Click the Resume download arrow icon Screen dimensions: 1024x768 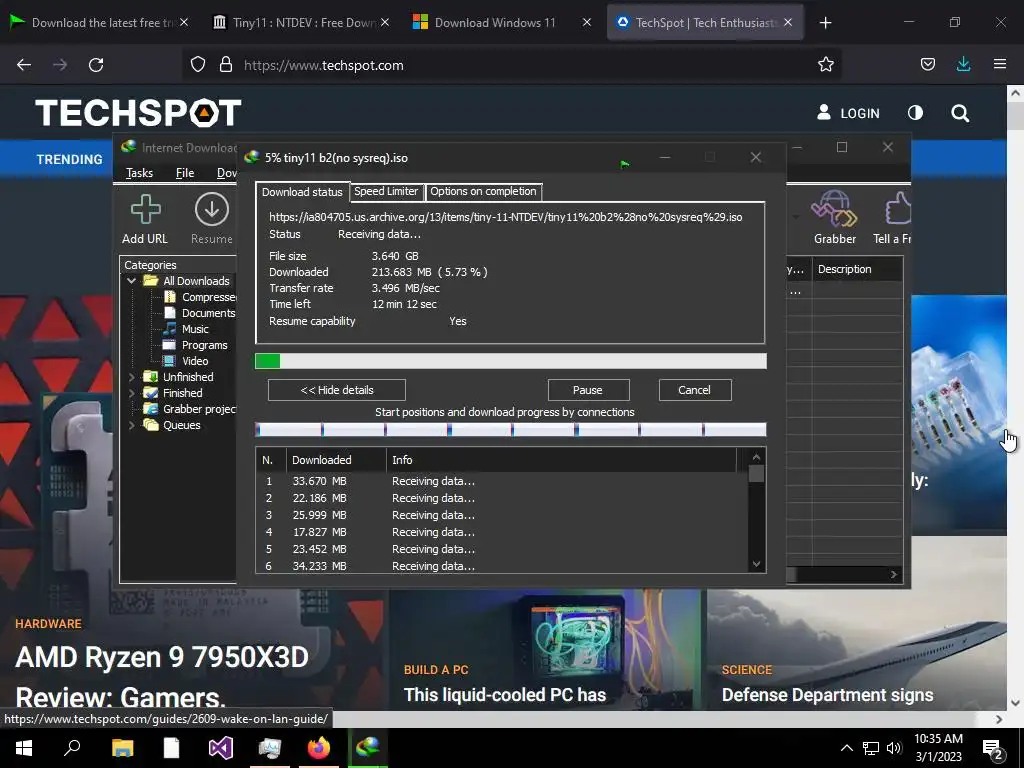coord(212,210)
